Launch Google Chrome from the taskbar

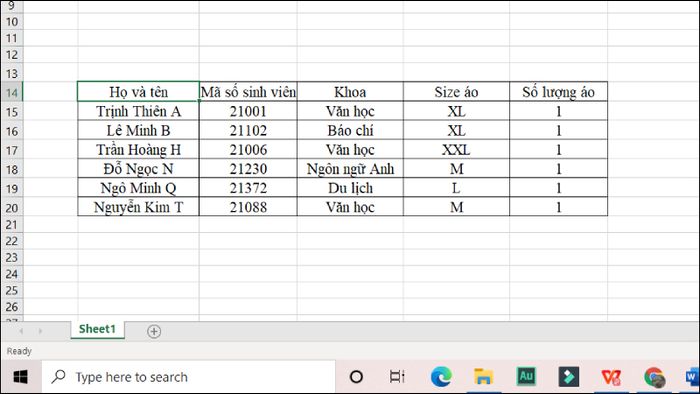tap(654, 377)
